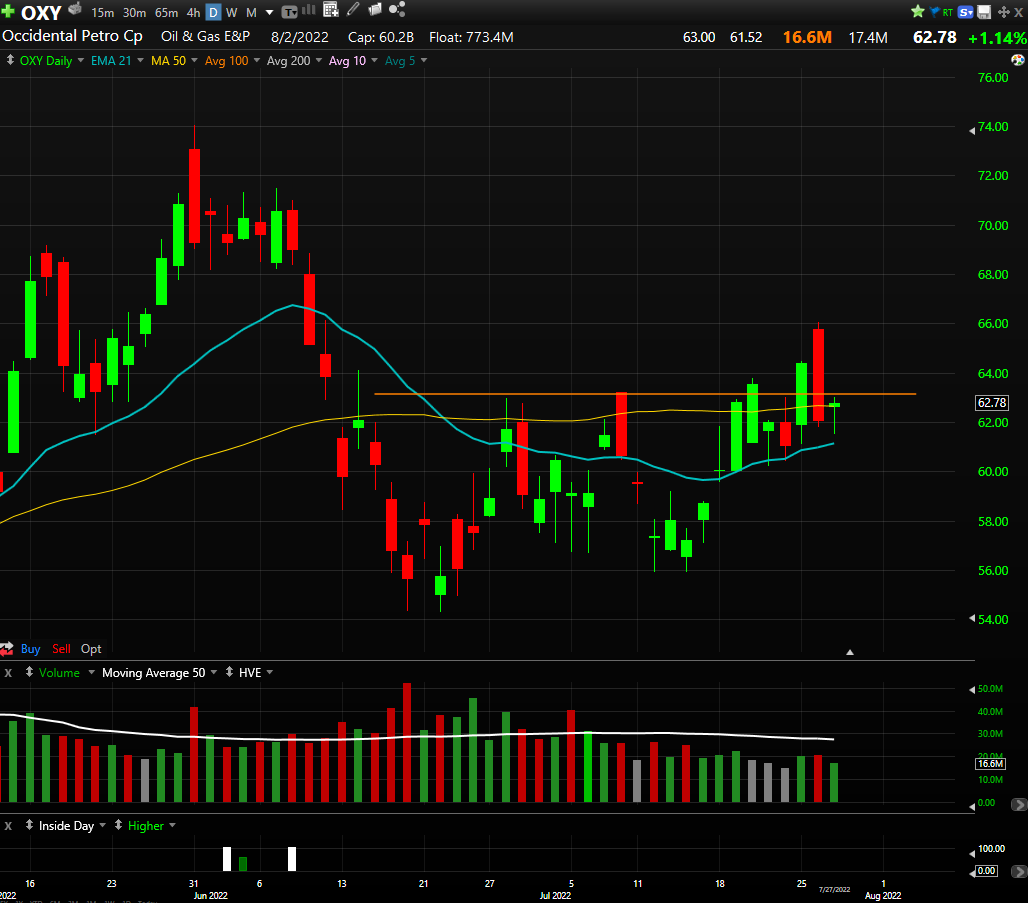Open the briefcase icon beside OXY ticker
The width and height of the screenshot is (1028, 903).
click(x=75, y=9)
